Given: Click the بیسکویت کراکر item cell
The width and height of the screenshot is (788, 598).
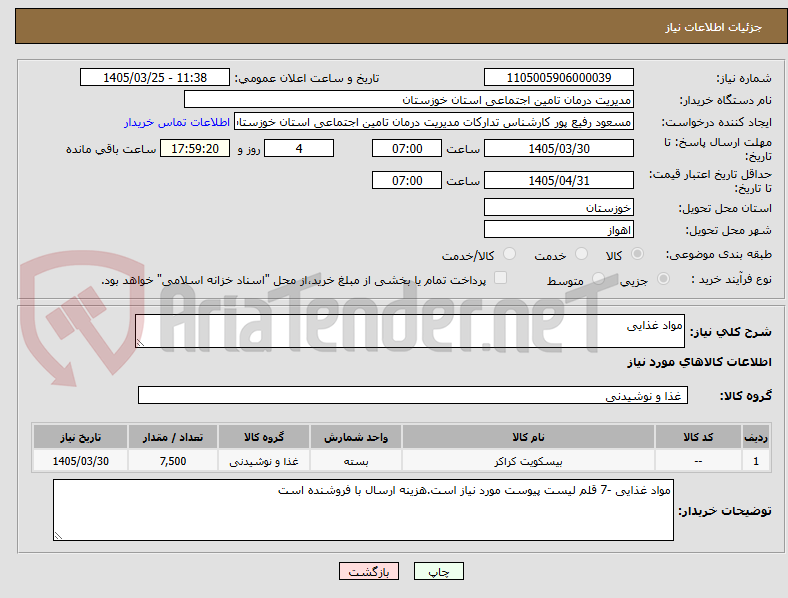Looking at the screenshot, I should tap(528, 461).
